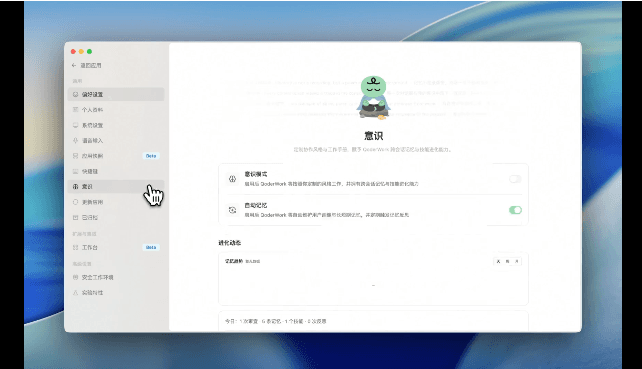The height and width of the screenshot is (369, 642).
Task: Select the keyboard icon for 快捷键
Action: coord(75,171)
